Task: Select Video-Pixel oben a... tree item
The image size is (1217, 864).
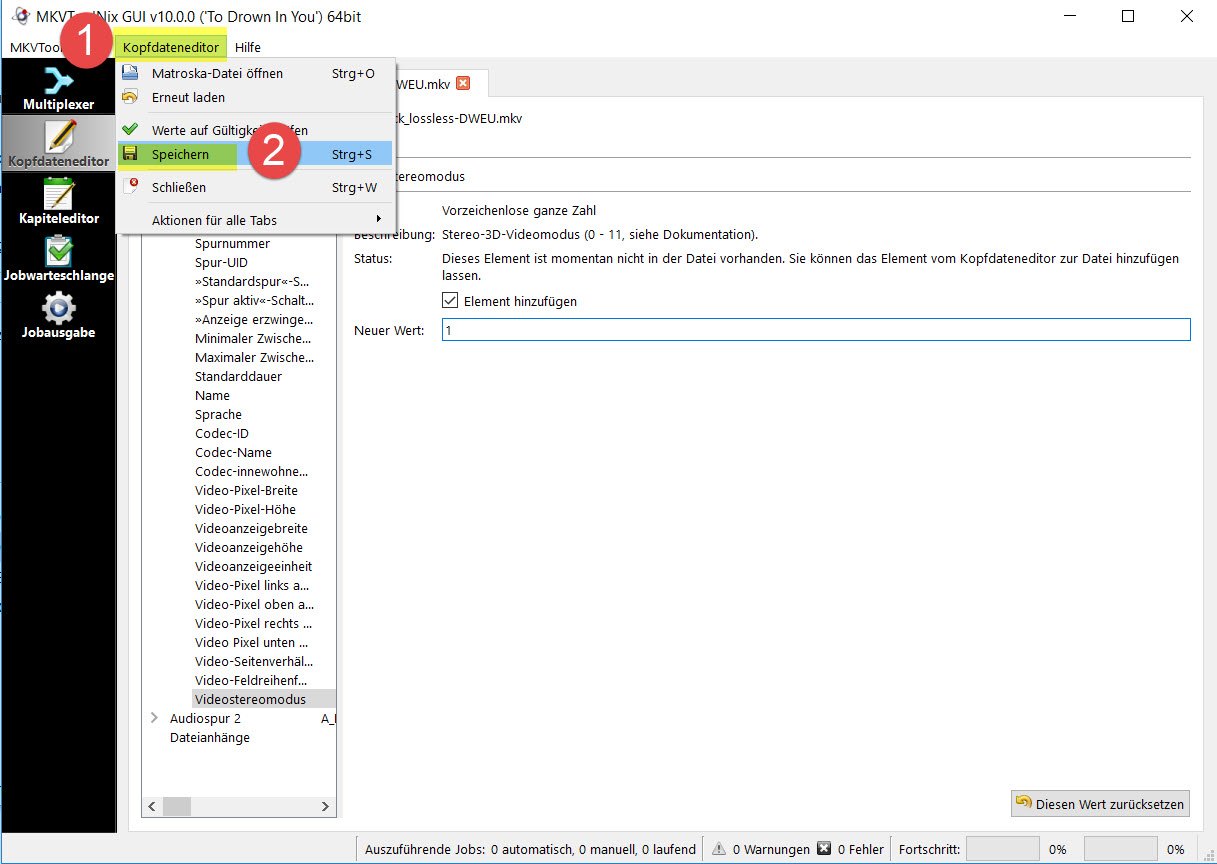Action: (254, 604)
